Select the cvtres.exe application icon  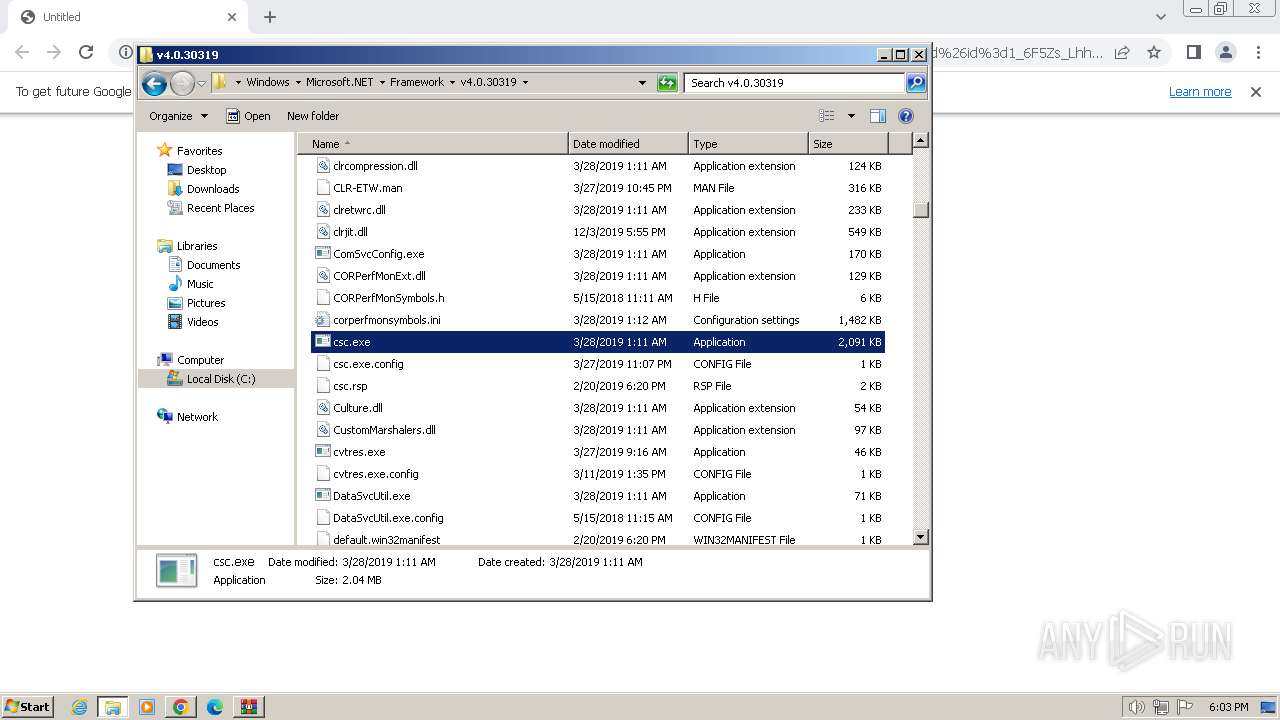pyautogui.click(x=323, y=452)
